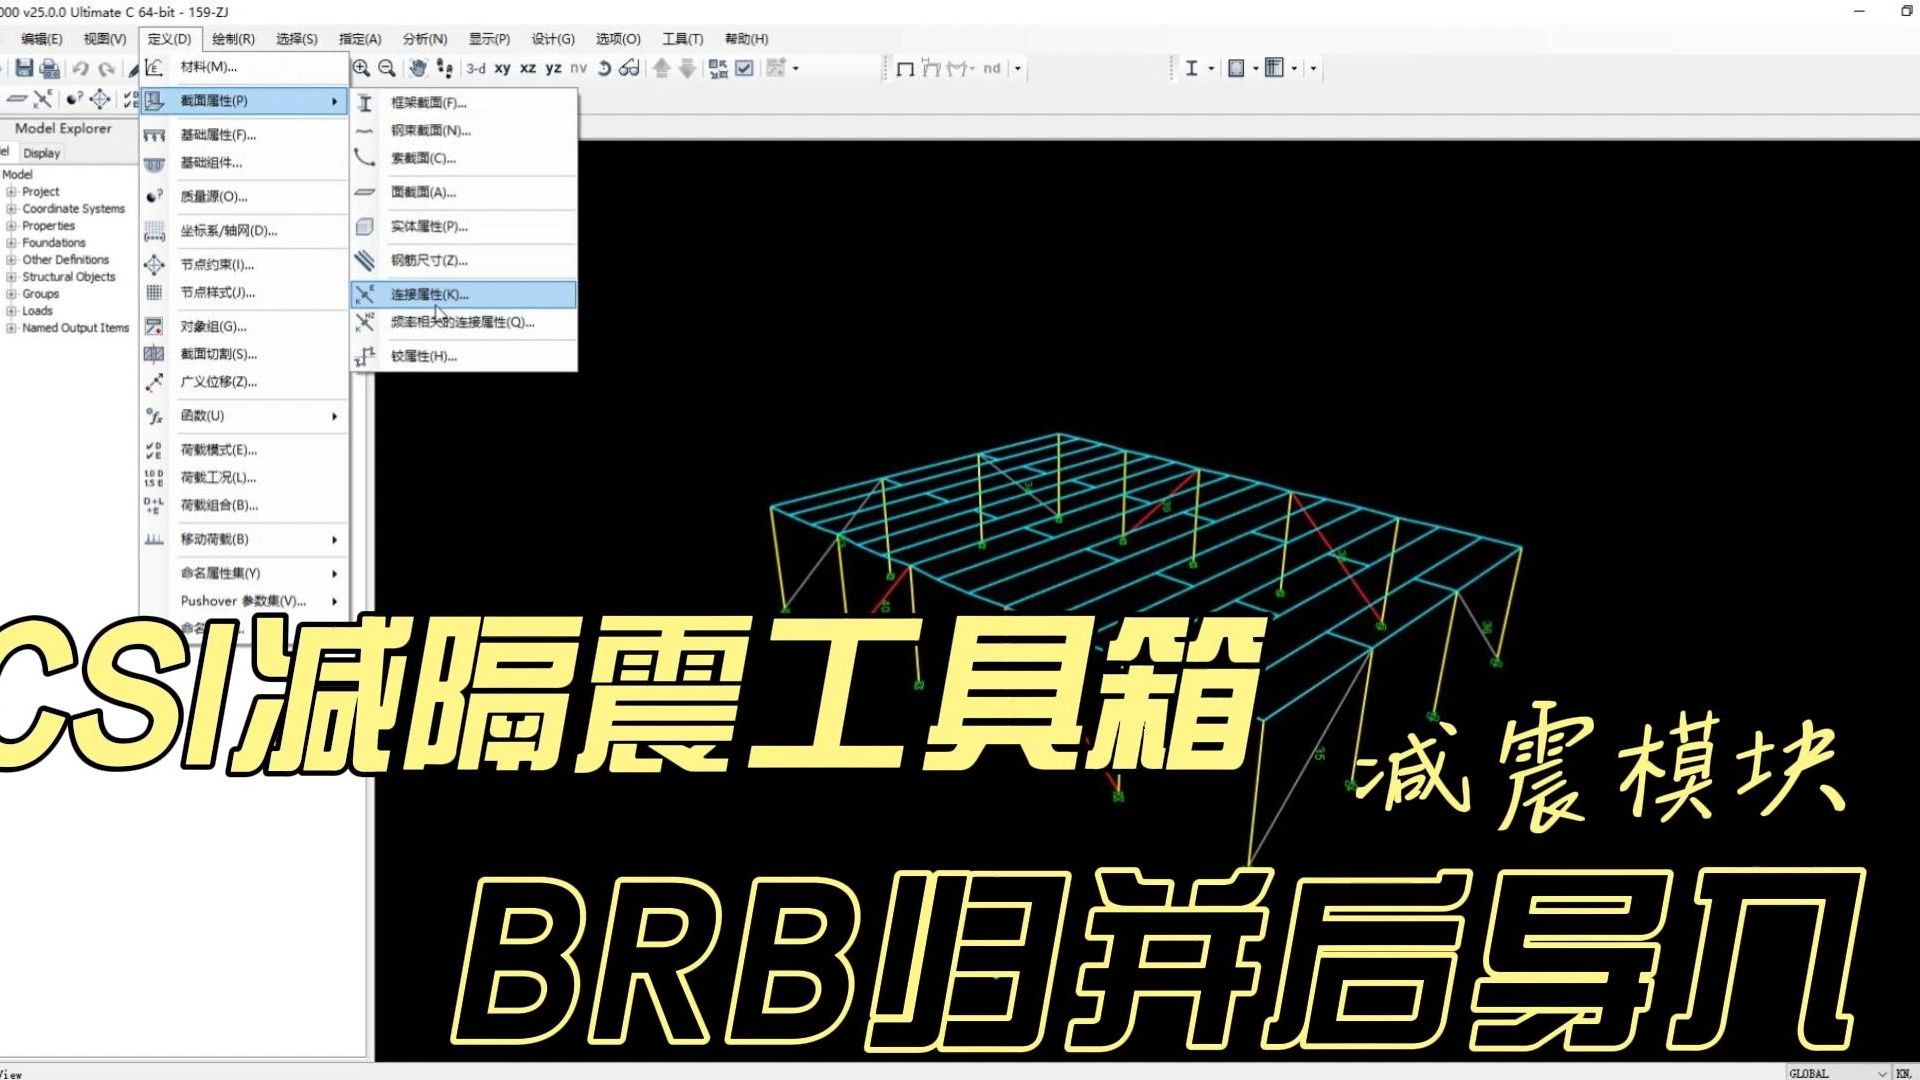Click the object shrink toggle icon
1920x1080 pixels.
coord(718,68)
